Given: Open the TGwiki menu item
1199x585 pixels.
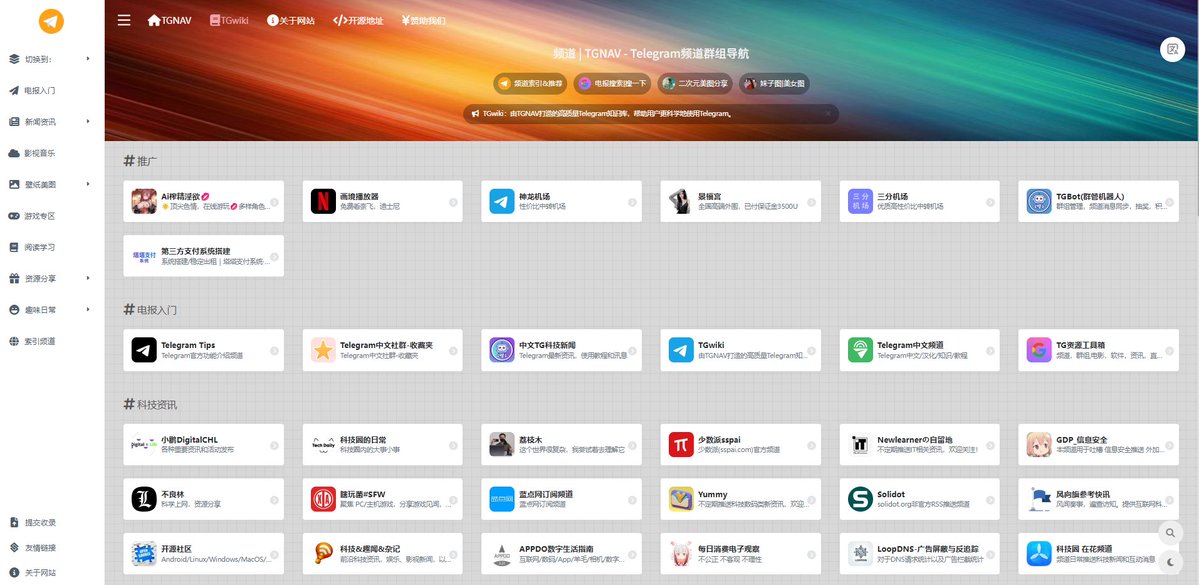Looking at the screenshot, I should (229, 21).
